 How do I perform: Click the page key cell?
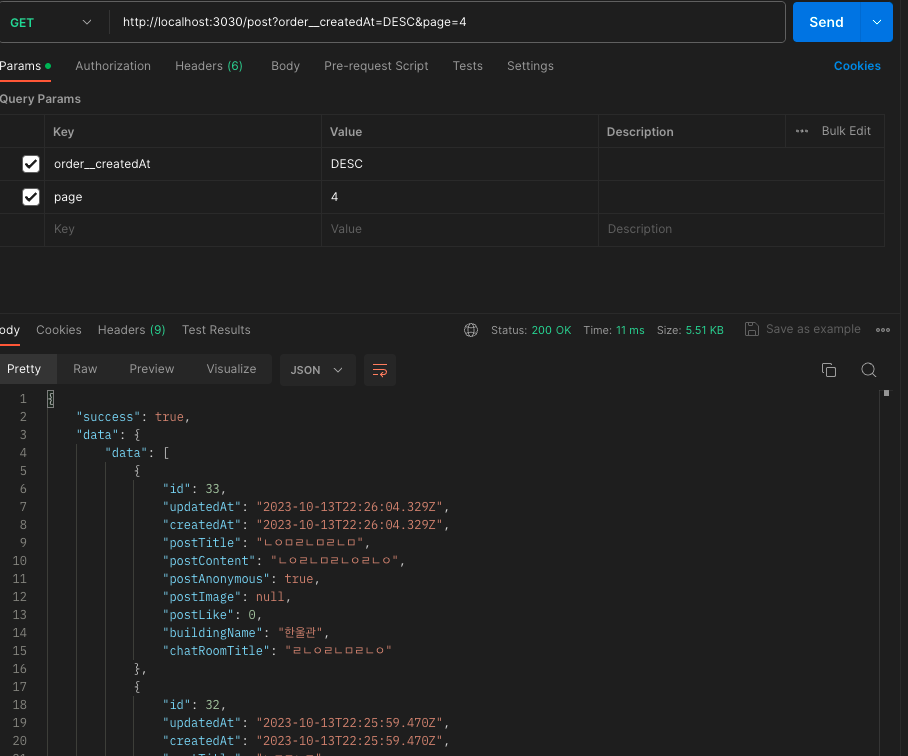coord(182,197)
